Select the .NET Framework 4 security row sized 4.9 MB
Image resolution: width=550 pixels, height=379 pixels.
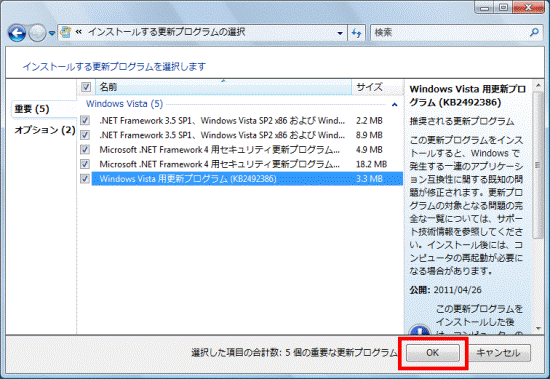click(x=247, y=149)
